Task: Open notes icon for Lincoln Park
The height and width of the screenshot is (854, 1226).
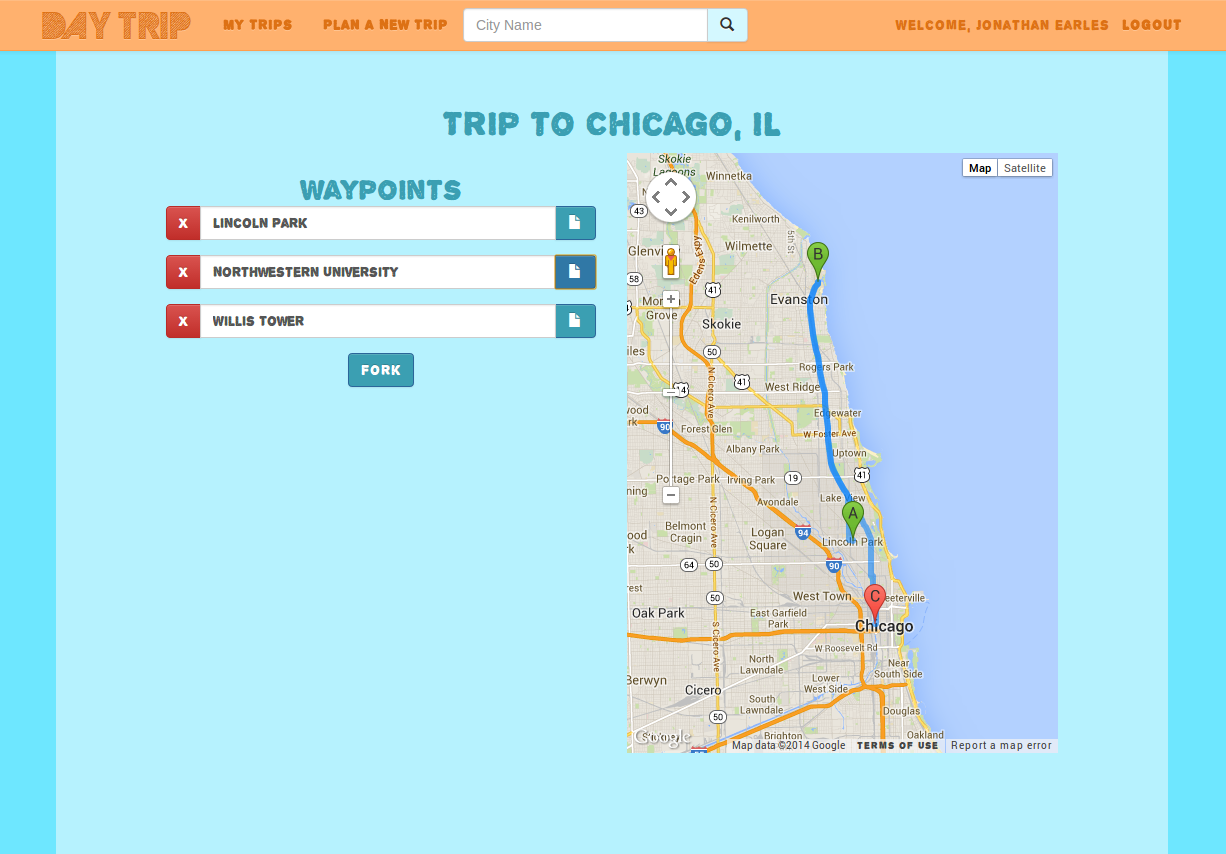Action: [x=575, y=223]
